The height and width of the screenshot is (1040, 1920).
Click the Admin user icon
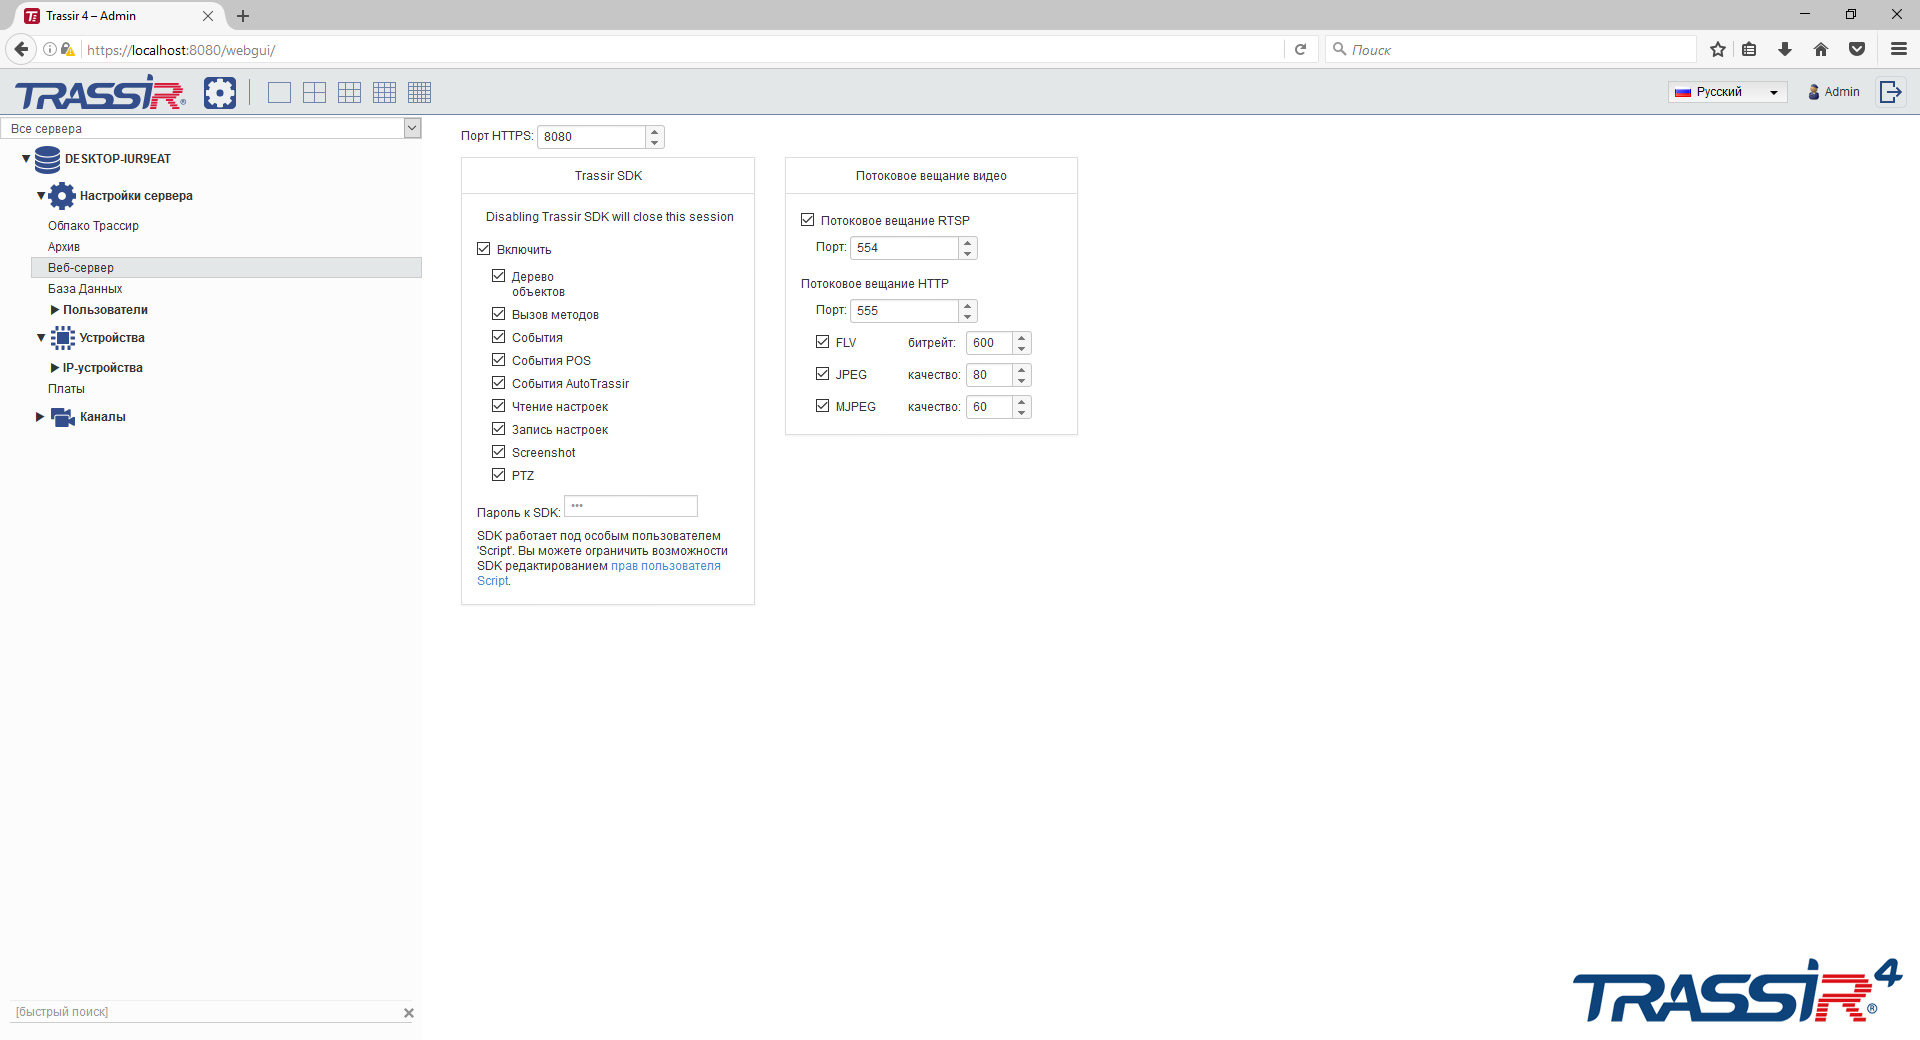coord(1813,92)
